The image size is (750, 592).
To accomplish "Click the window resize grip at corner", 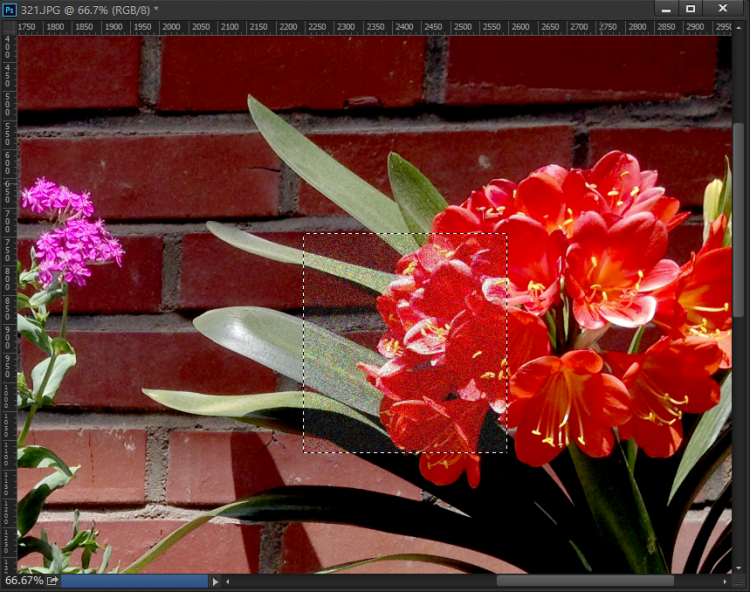I will click(x=741, y=582).
